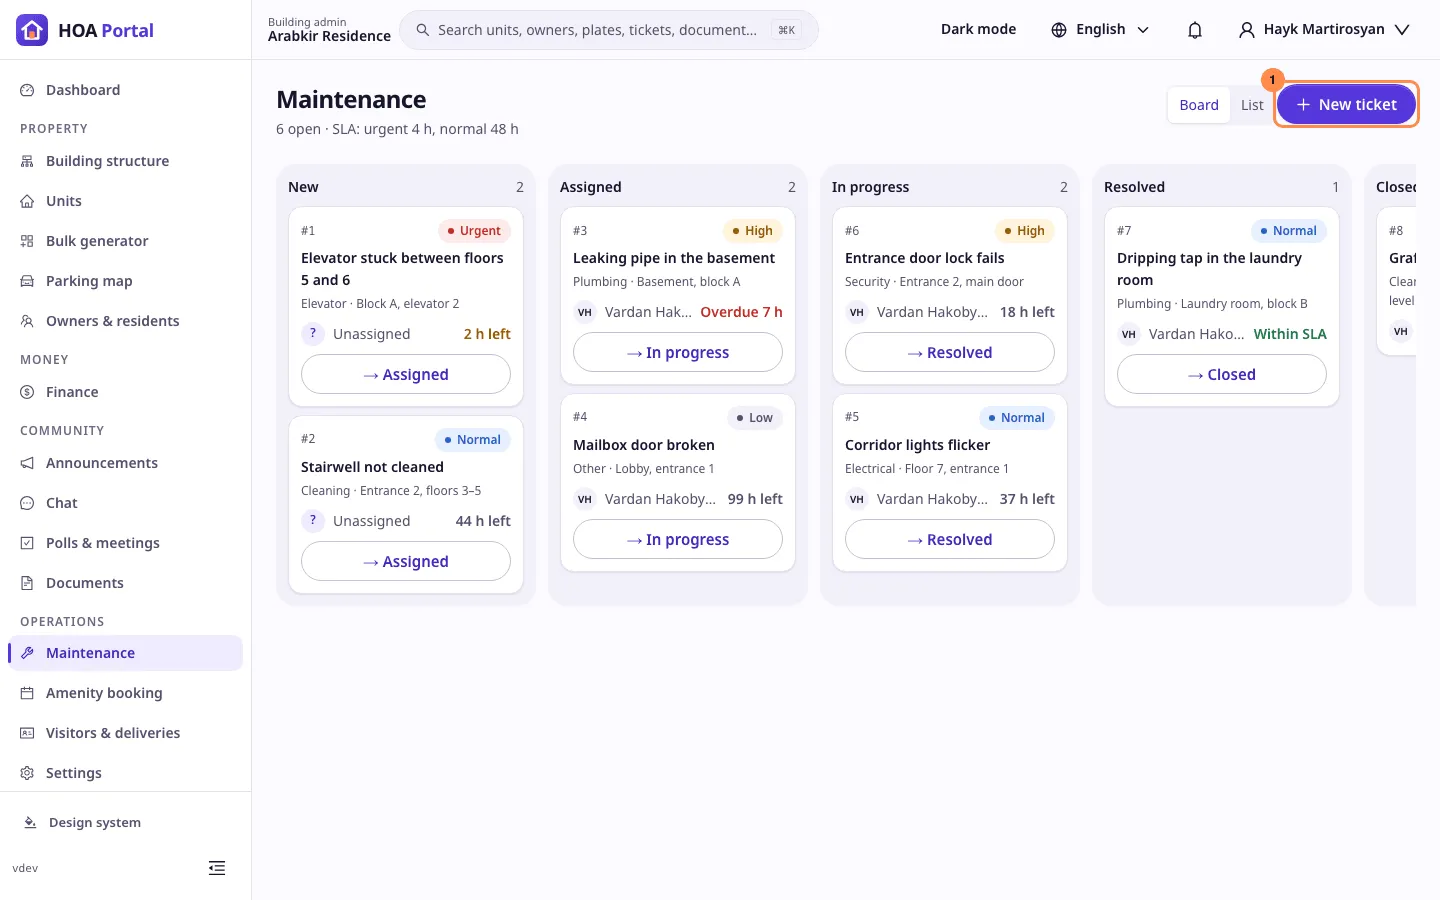
Task: Click the Maintenance wrench icon
Action: pyautogui.click(x=27, y=653)
